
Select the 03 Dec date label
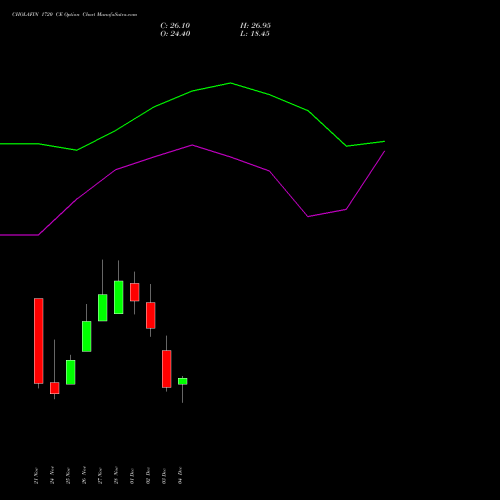pyautogui.click(x=164, y=476)
